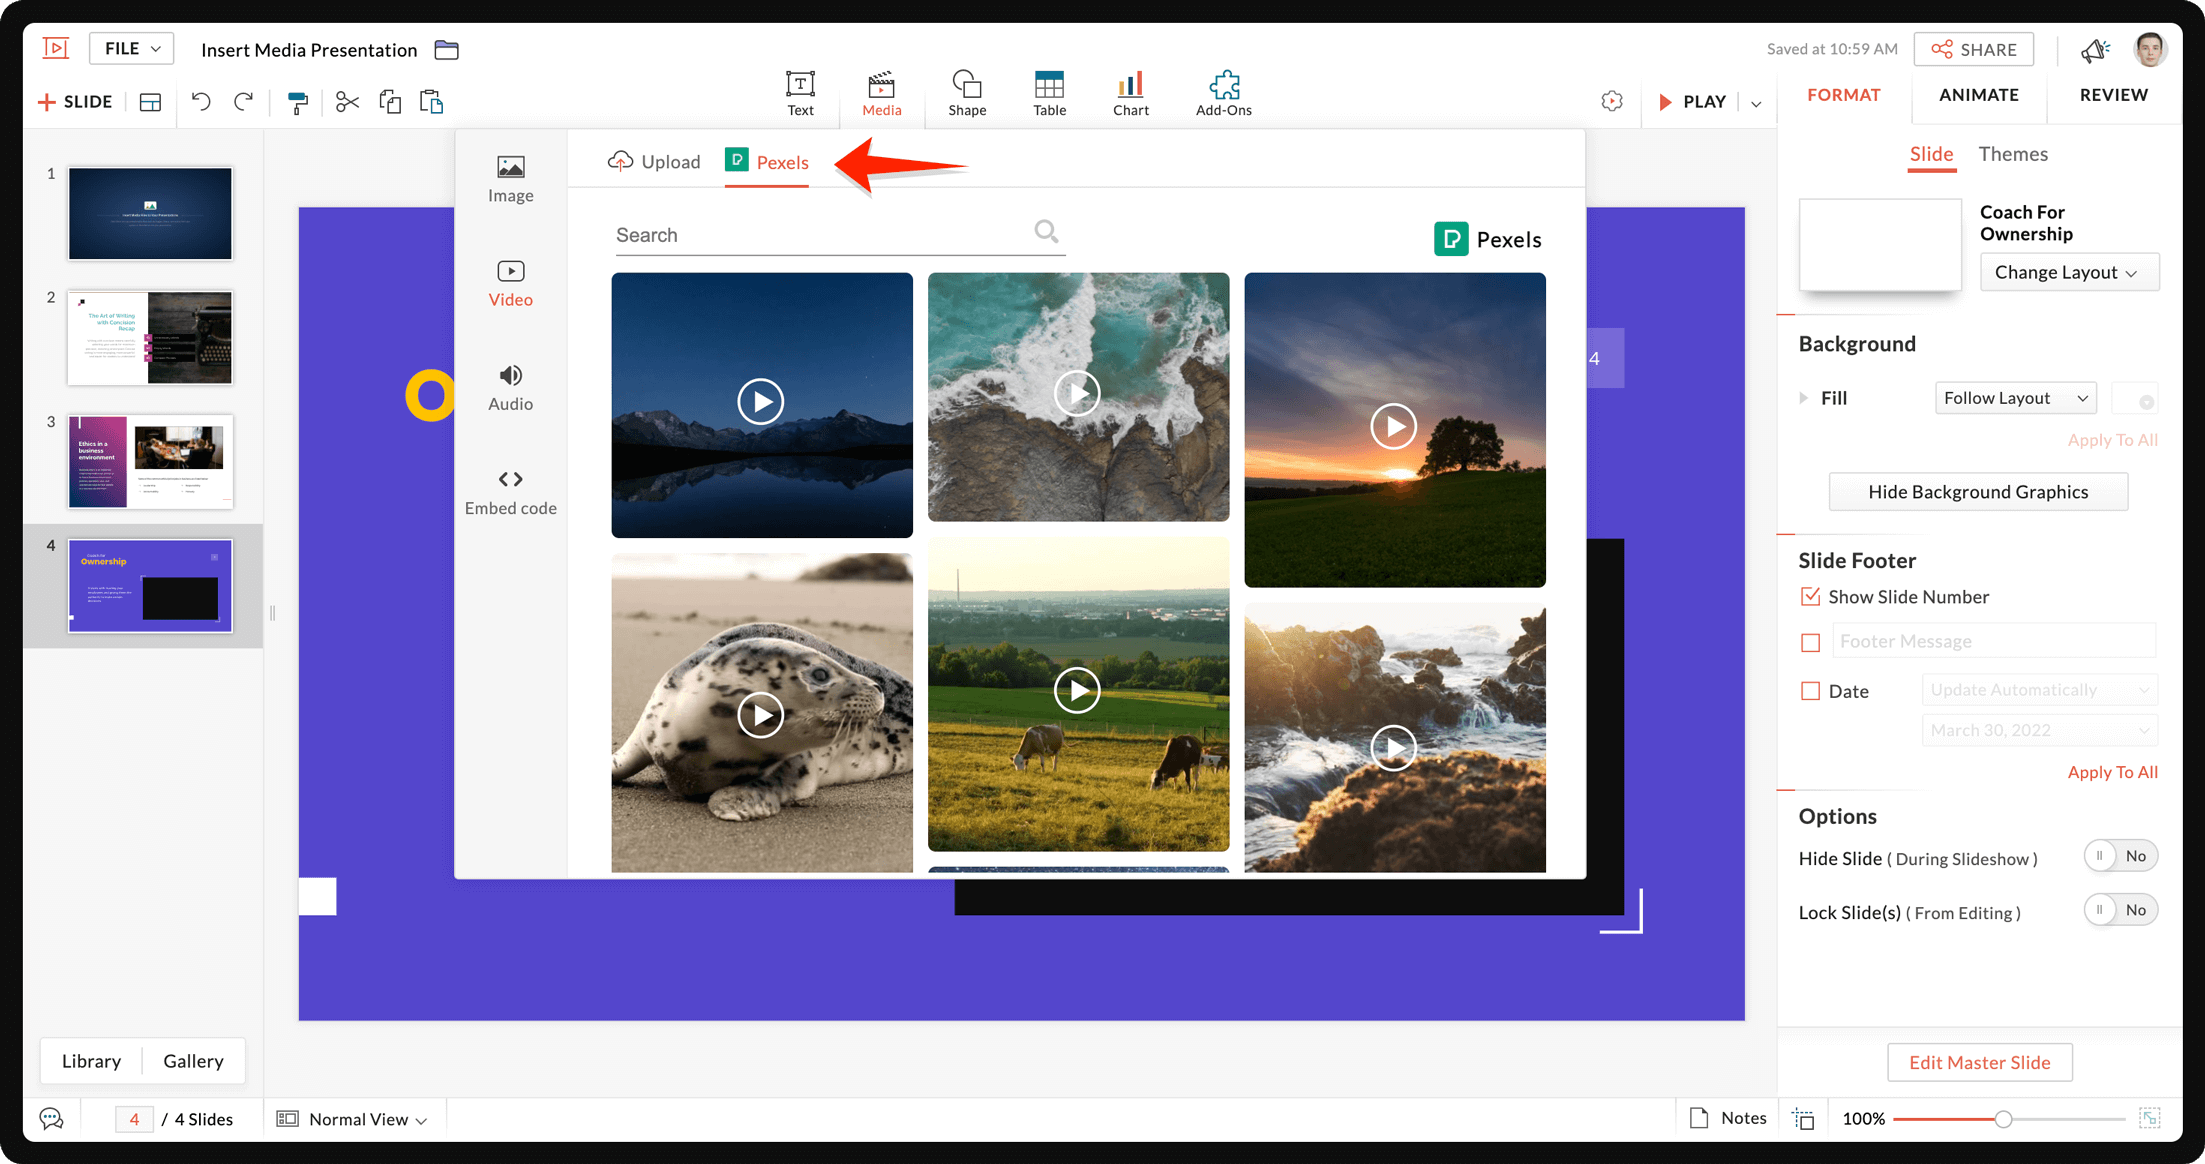2205x1164 pixels.
Task: Open the Change Layout dropdown
Action: (2068, 272)
